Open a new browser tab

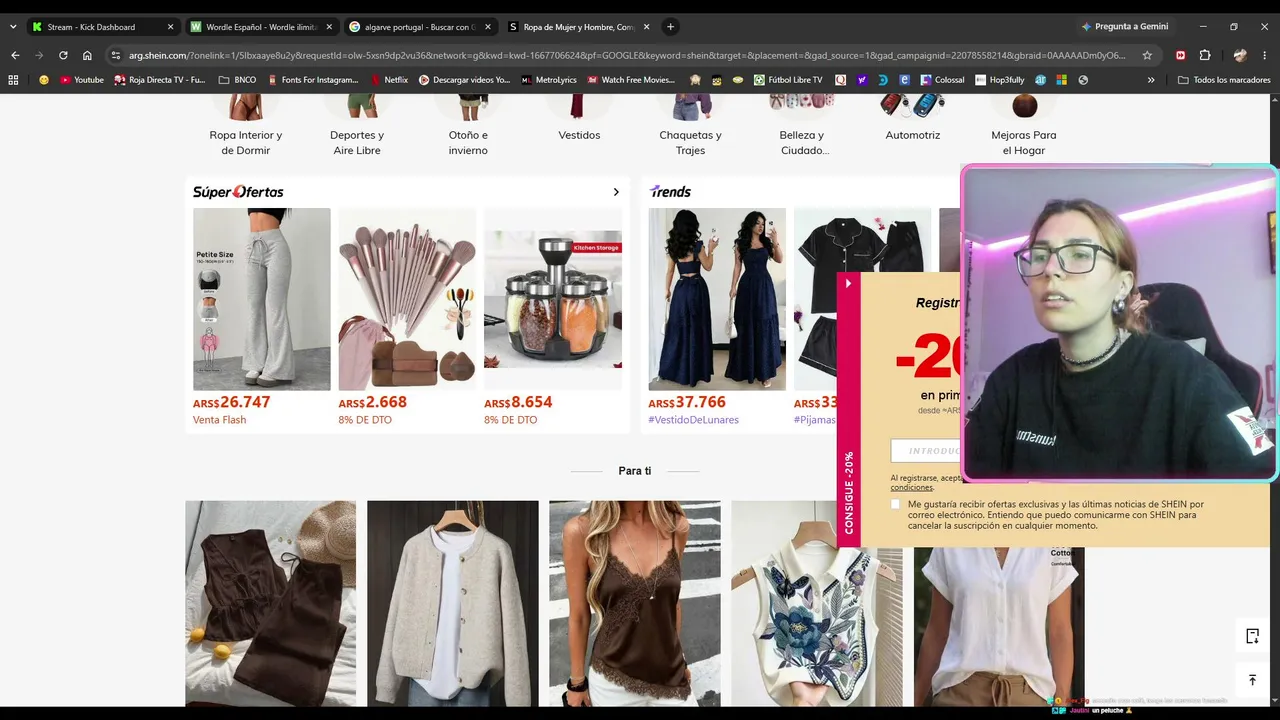[x=670, y=27]
